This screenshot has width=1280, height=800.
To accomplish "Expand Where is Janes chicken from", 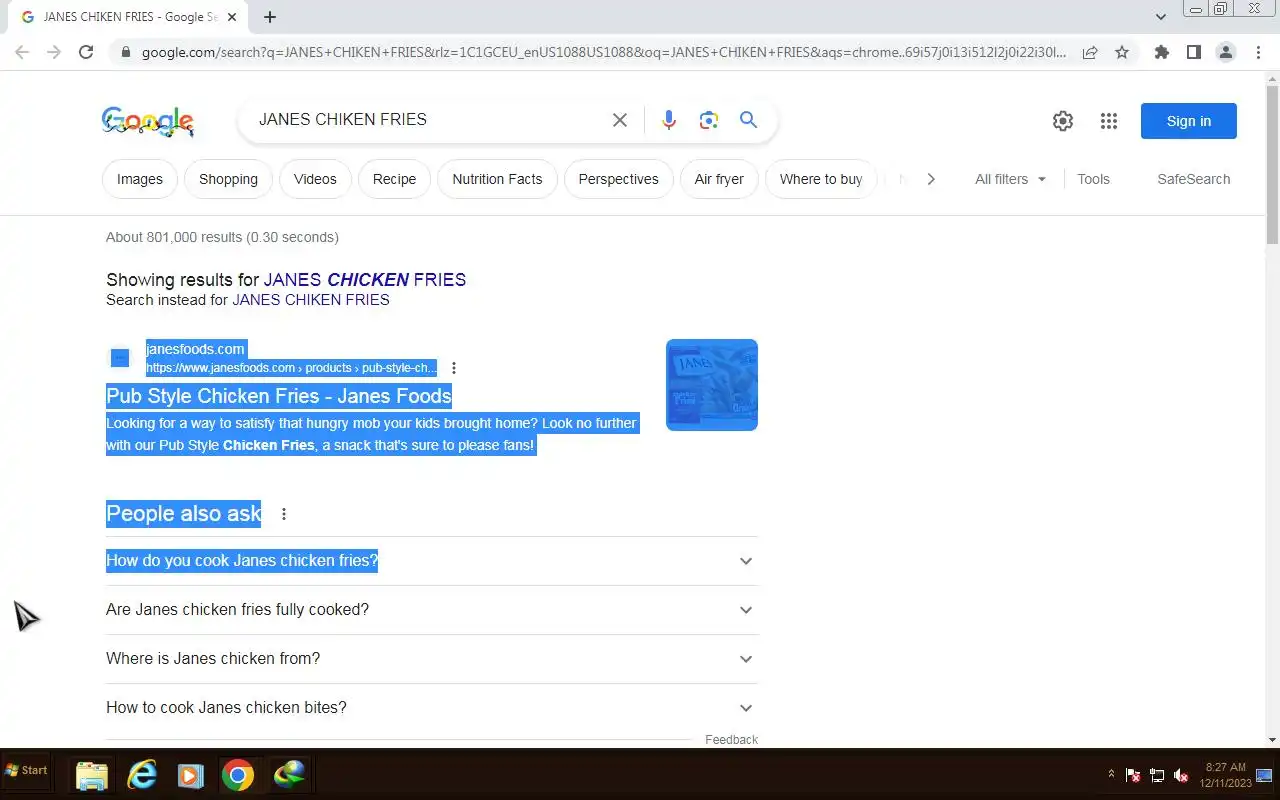I will 432,659.
